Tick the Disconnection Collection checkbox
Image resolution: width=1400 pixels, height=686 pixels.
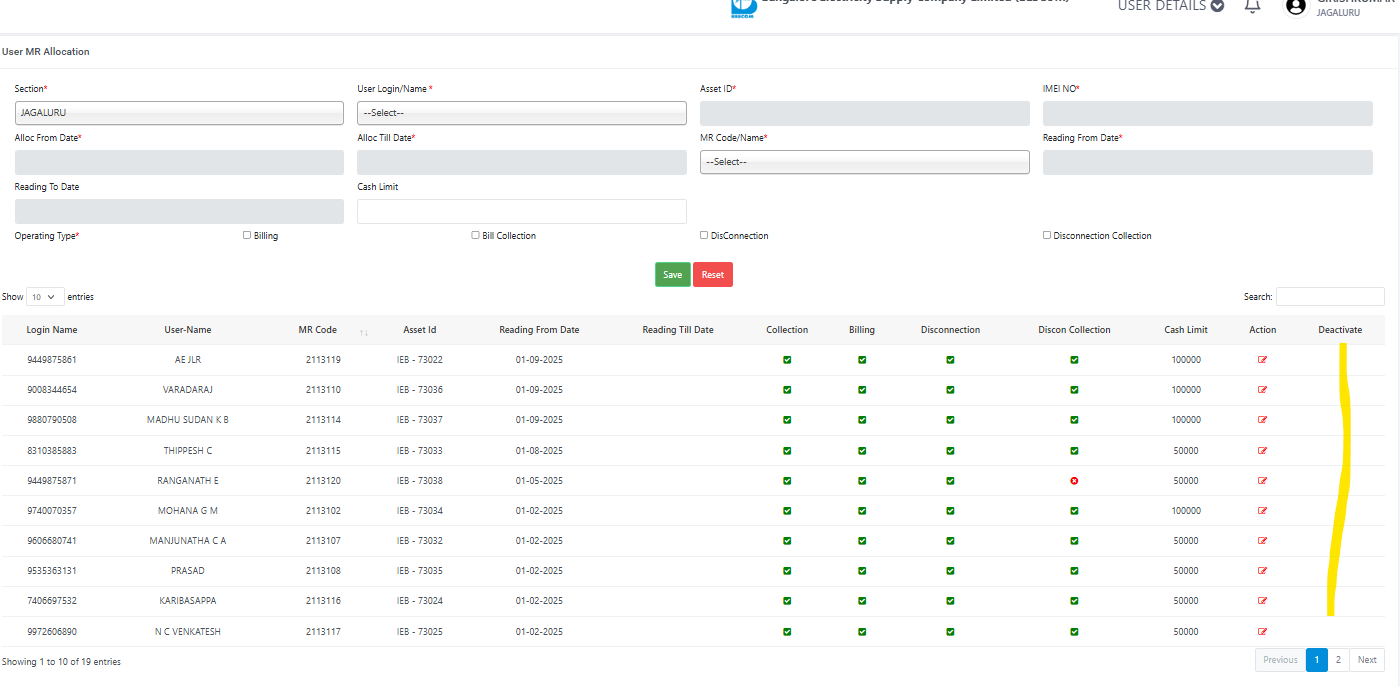pos(1047,235)
